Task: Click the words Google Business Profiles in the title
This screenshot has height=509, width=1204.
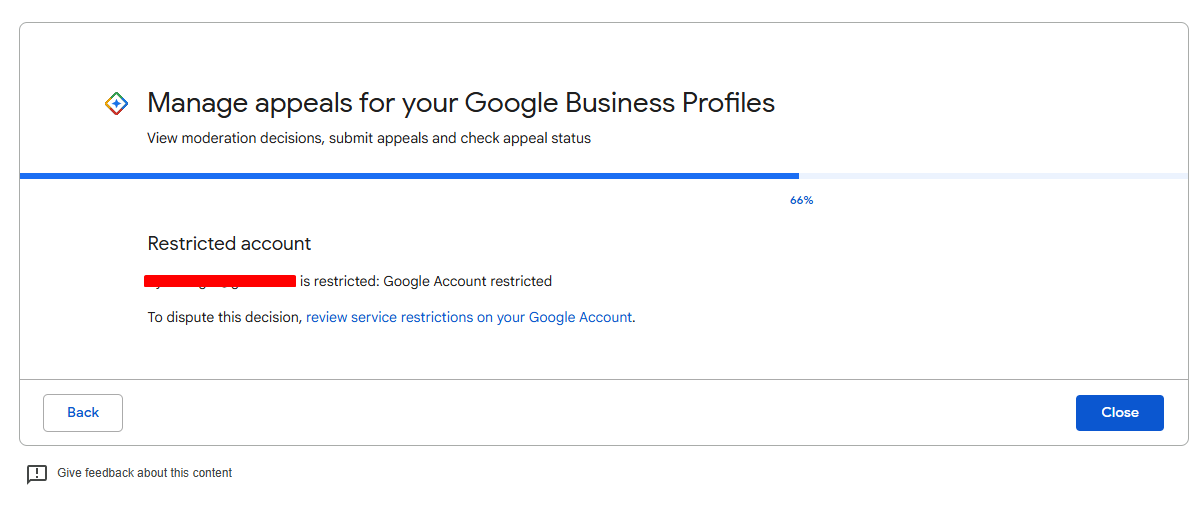Action: pyautogui.click(x=620, y=102)
